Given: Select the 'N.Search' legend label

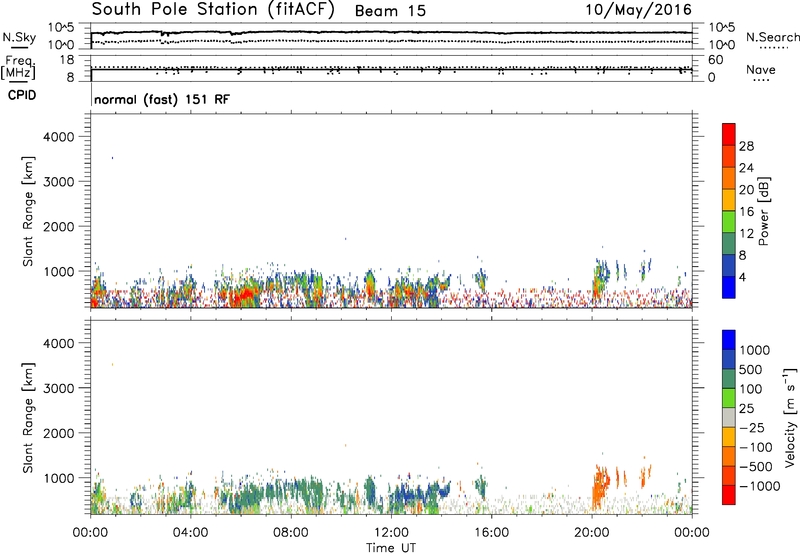Looking at the screenshot, I should (x=772, y=37).
